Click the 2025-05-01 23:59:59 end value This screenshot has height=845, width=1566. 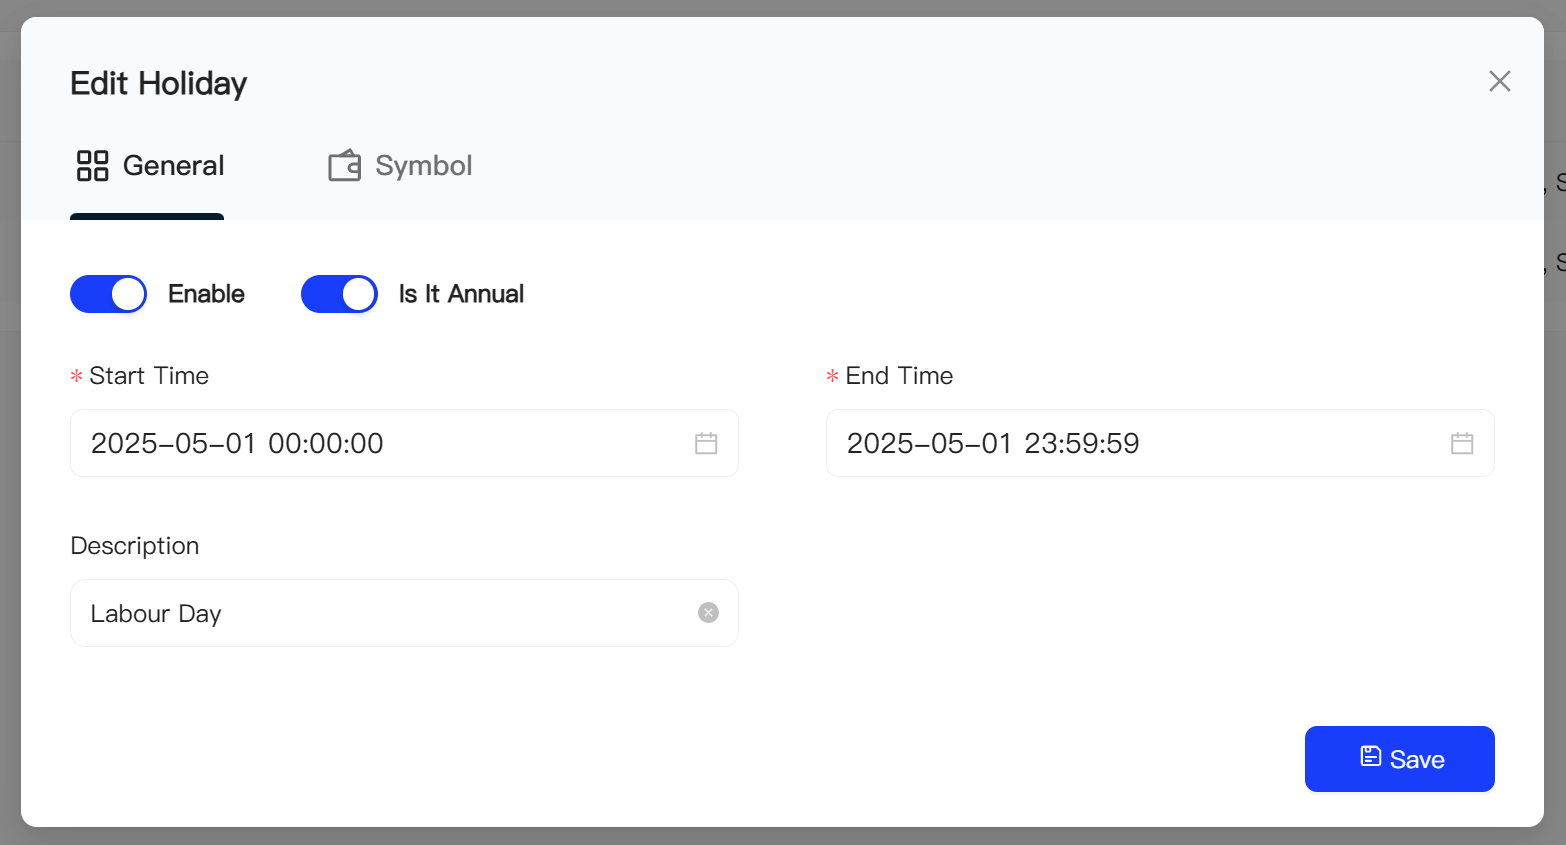[993, 443]
